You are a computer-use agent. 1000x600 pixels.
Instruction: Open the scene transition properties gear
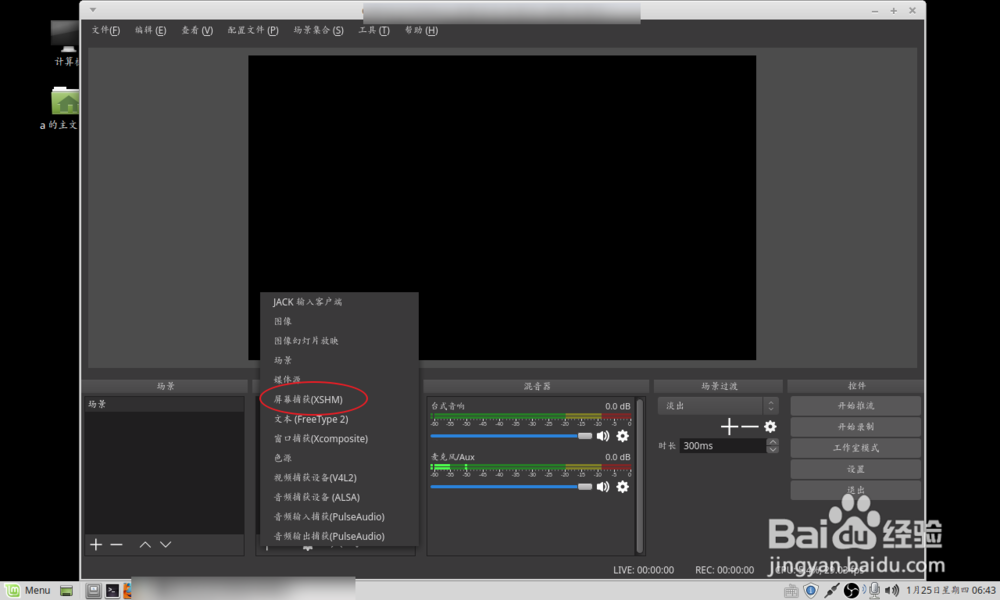[x=770, y=426]
